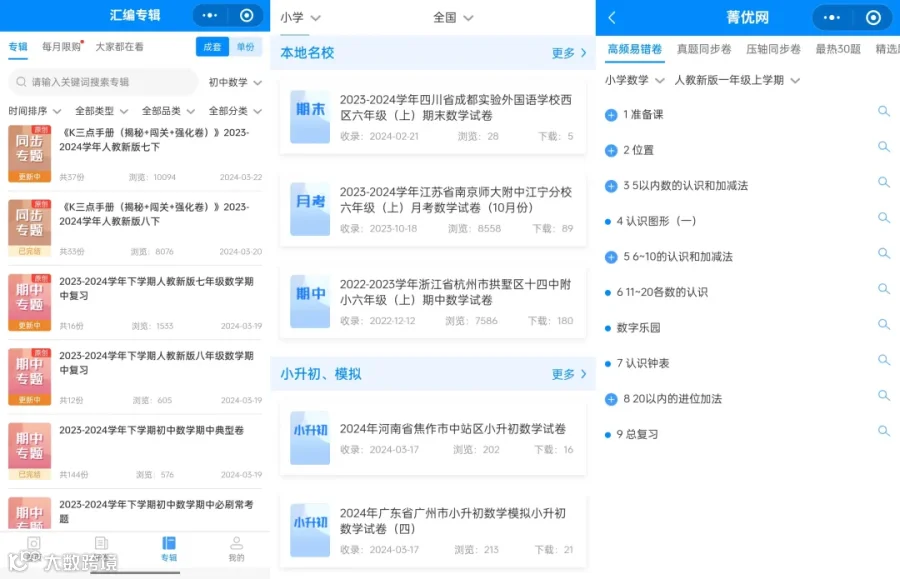Open 期中专题 thumbnail for 七年级数学期中复习
The image size is (900, 579).
pyautogui.click(x=30, y=302)
